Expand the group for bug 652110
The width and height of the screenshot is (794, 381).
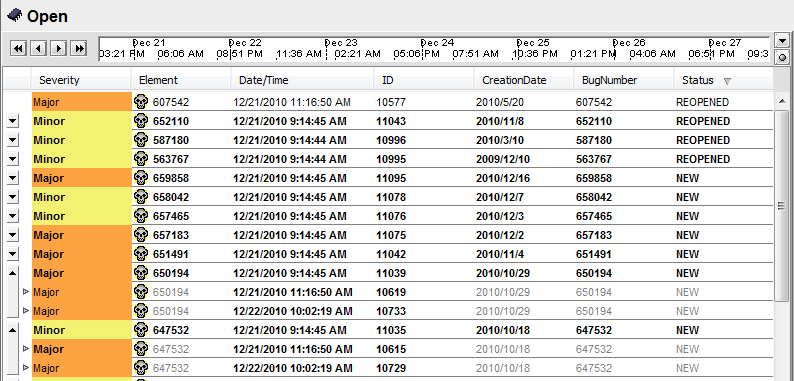tap(13, 121)
